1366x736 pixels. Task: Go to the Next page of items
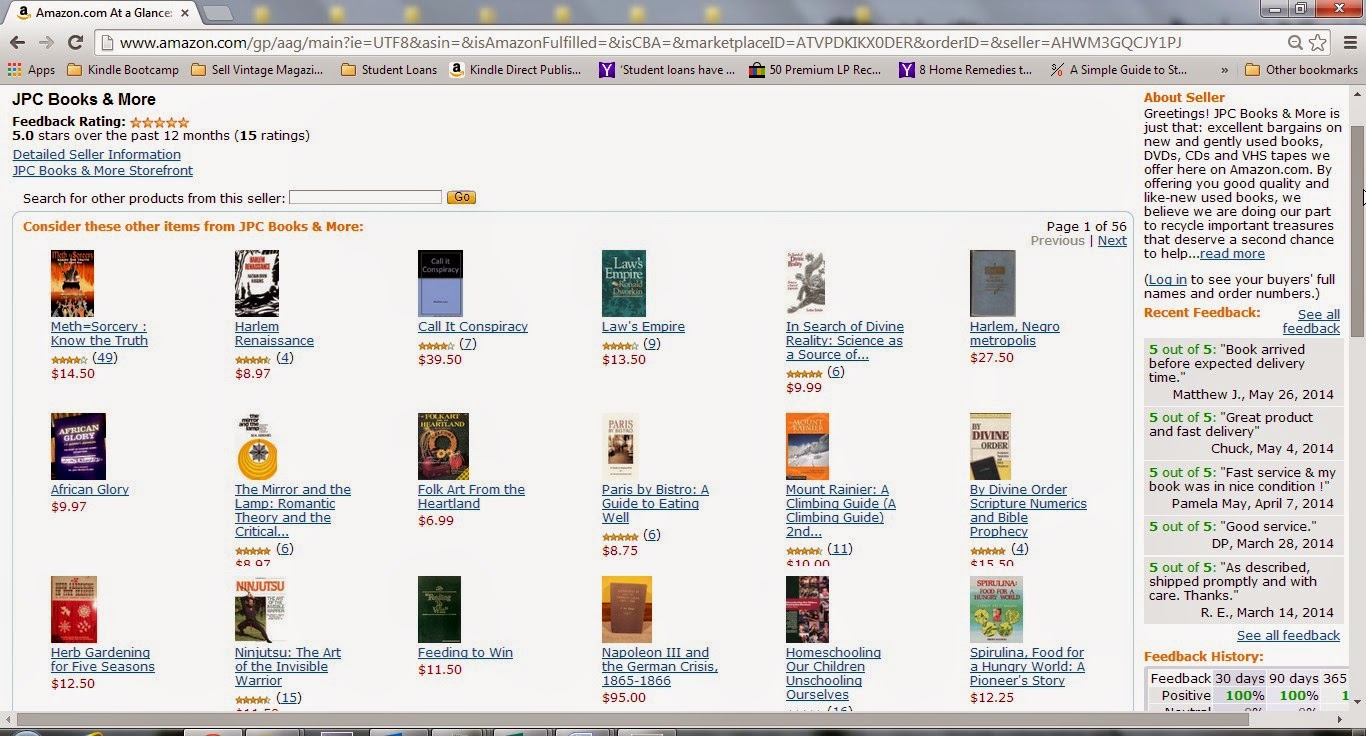click(x=1112, y=241)
